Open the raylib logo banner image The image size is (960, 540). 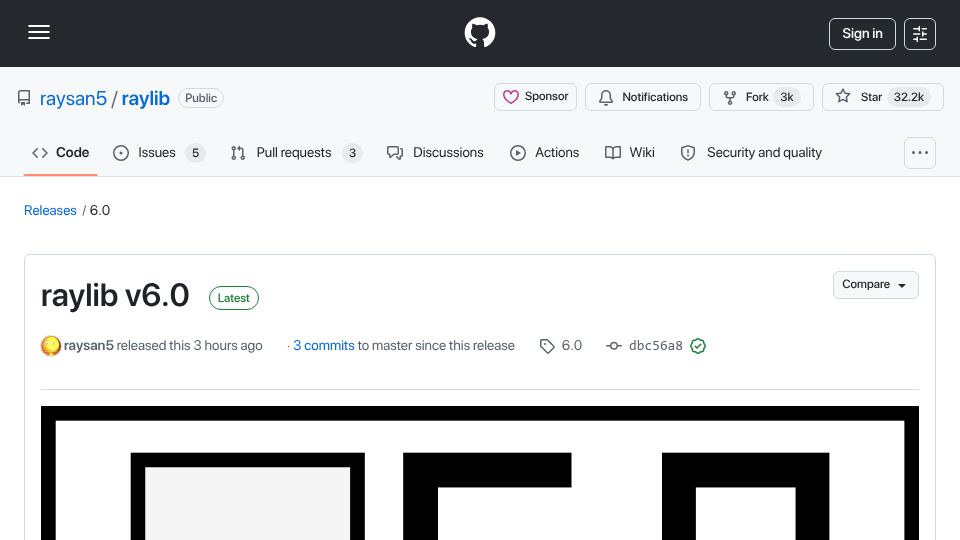tap(480, 473)
